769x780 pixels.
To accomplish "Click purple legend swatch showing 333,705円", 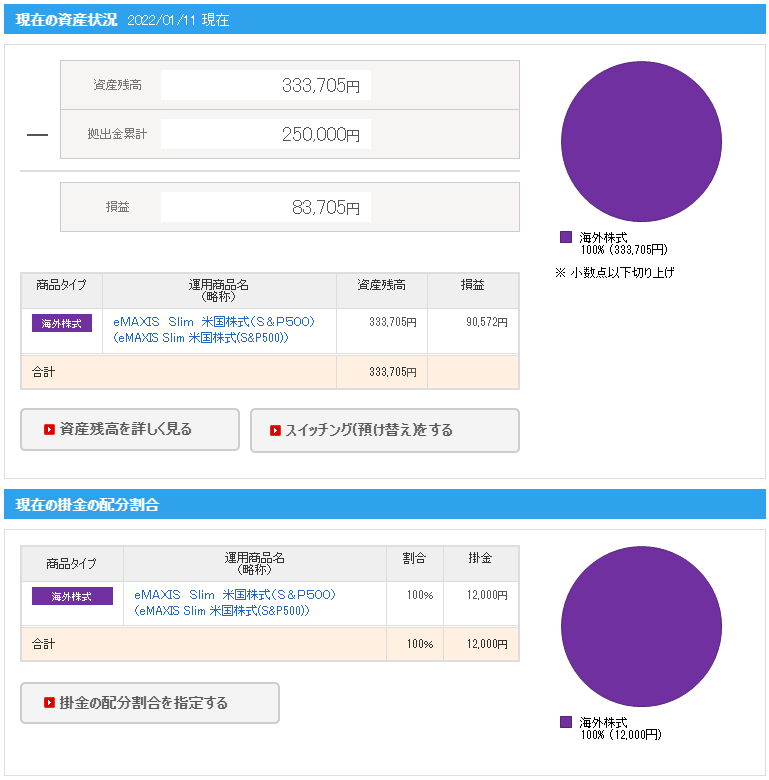I will (x=566, y=237).
